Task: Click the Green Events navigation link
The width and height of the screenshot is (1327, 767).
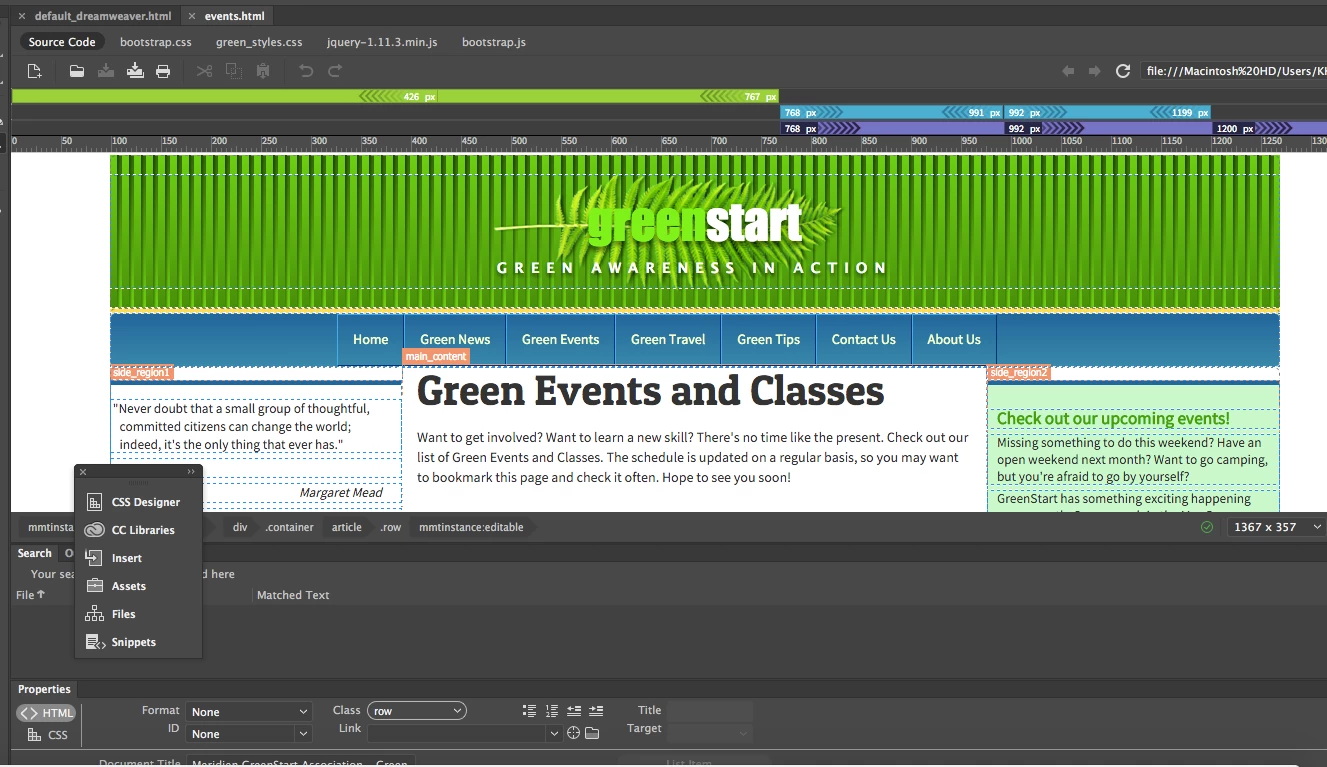Action: [x=560, y=340]
